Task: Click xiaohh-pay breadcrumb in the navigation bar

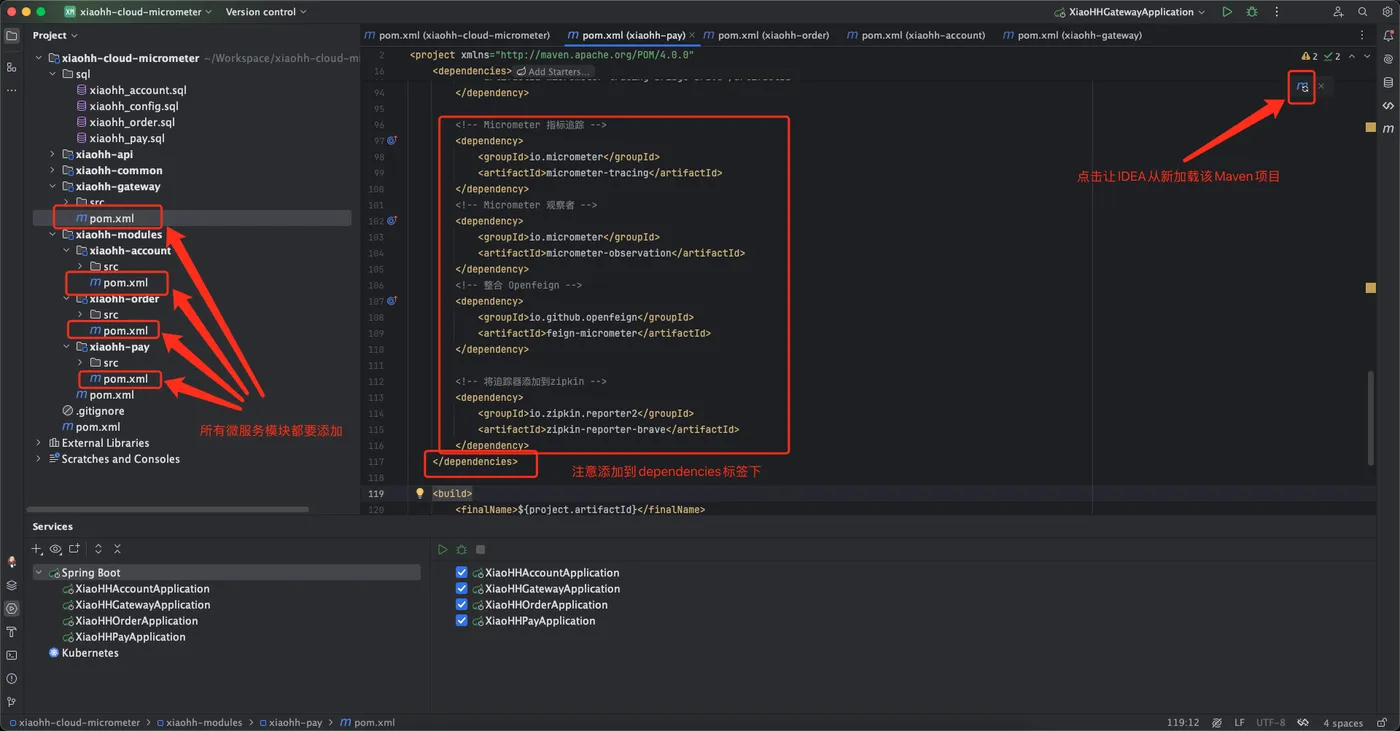Action: (x=291, y=722)
